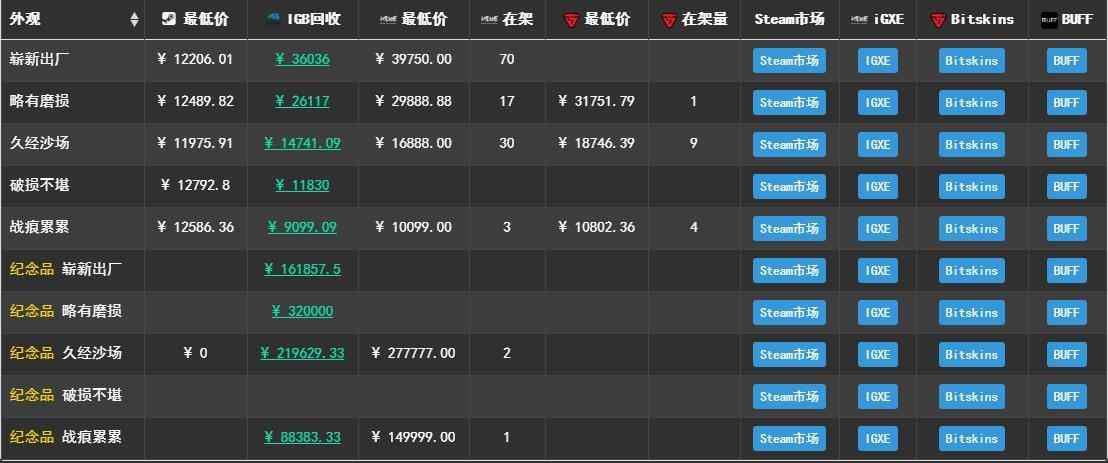This screenshot has width=1108, height=463.
Task: Open Bitskins for 纪念品 久经沙场 row
Action: (972, 354)
